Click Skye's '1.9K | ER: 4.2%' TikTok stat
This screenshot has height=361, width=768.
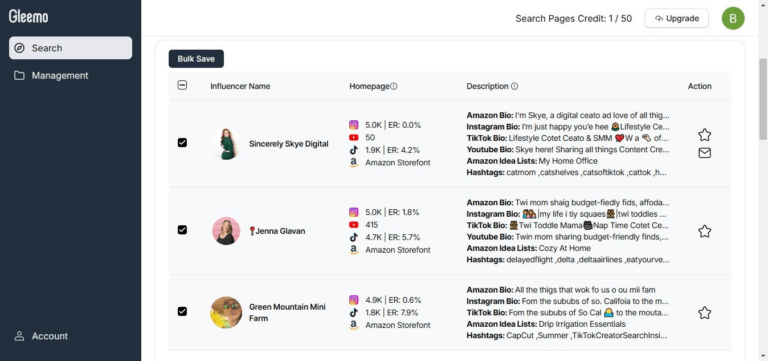[392, 150]
